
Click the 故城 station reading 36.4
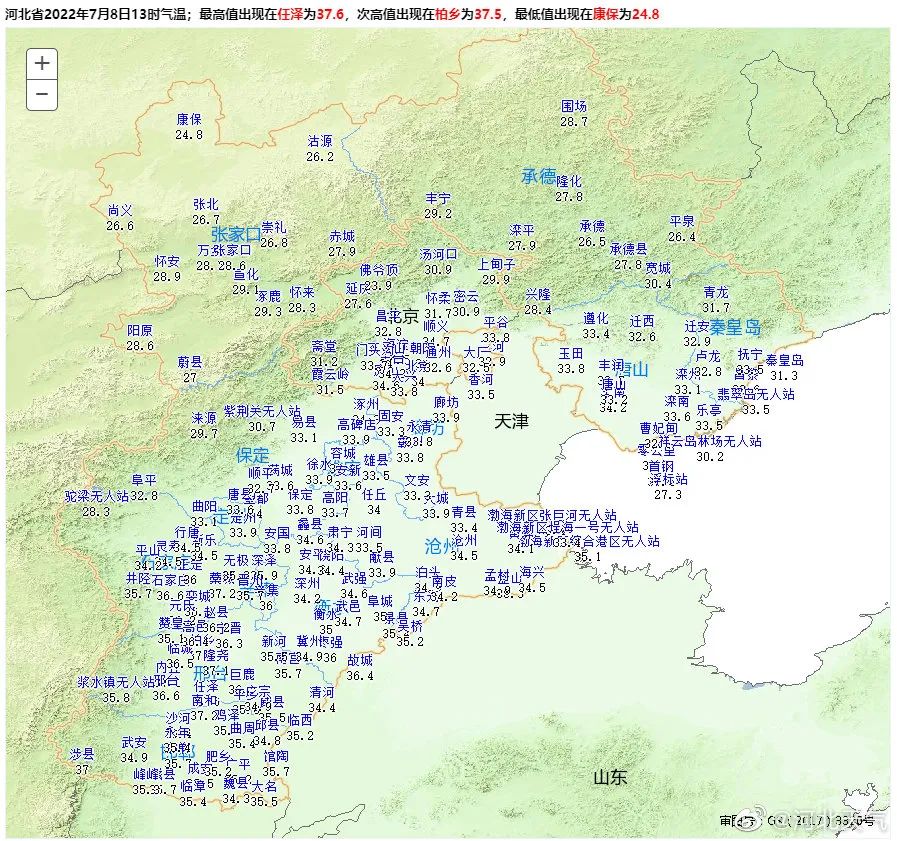[x=360, y=668]
